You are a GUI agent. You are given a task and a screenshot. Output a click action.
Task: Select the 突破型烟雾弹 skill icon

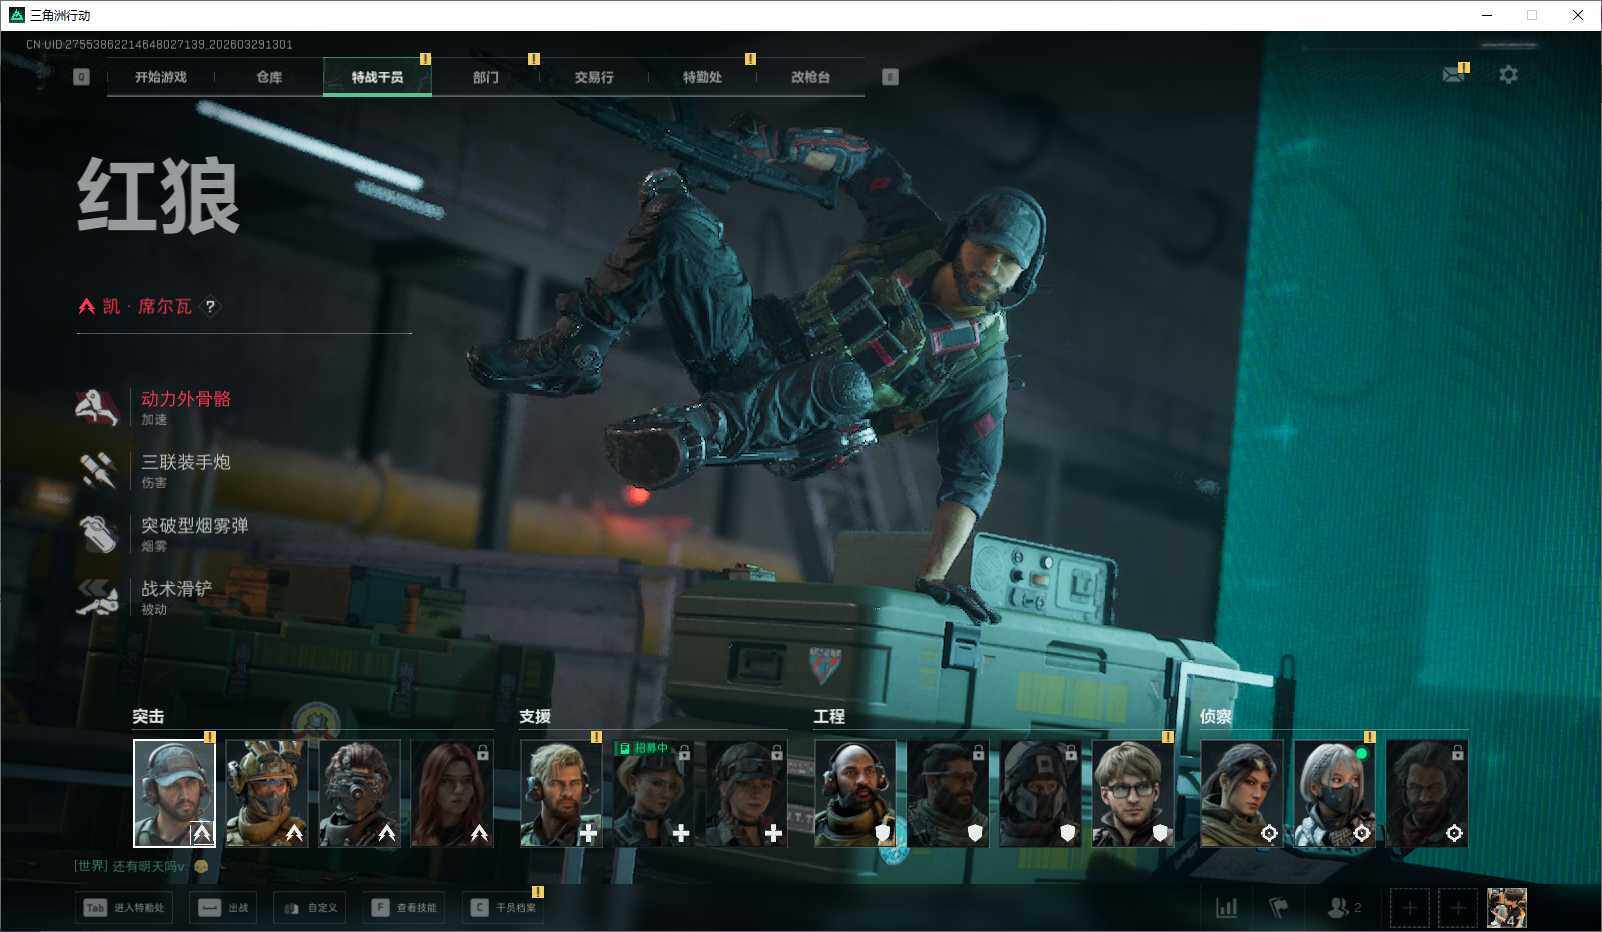98,533
